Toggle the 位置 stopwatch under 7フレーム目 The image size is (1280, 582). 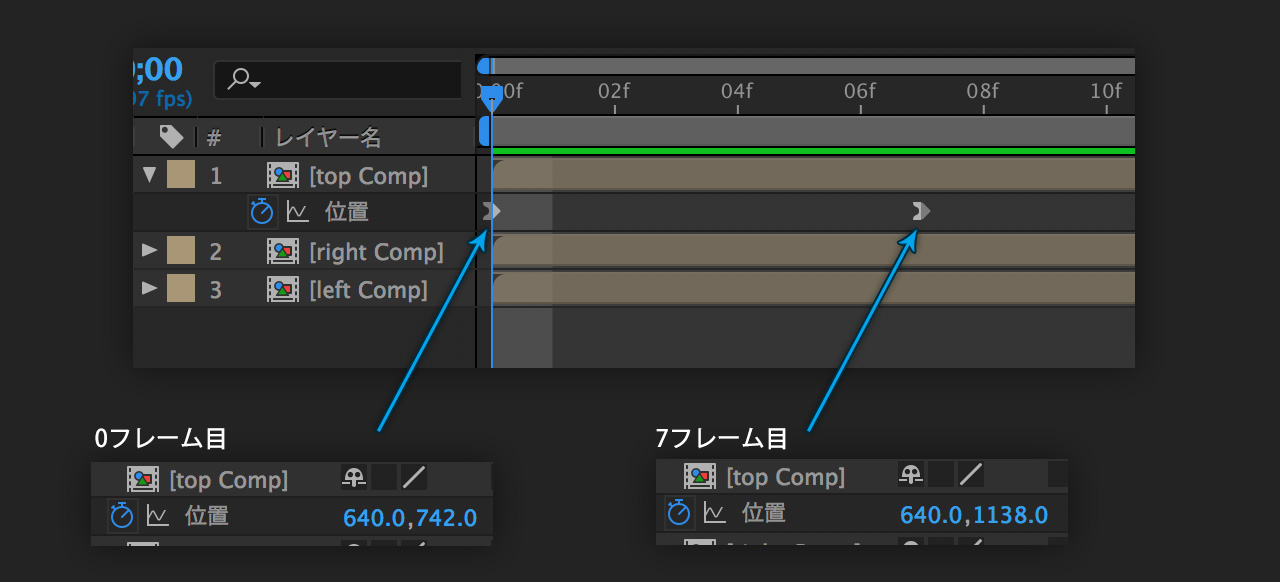click(x=679, y=513)
